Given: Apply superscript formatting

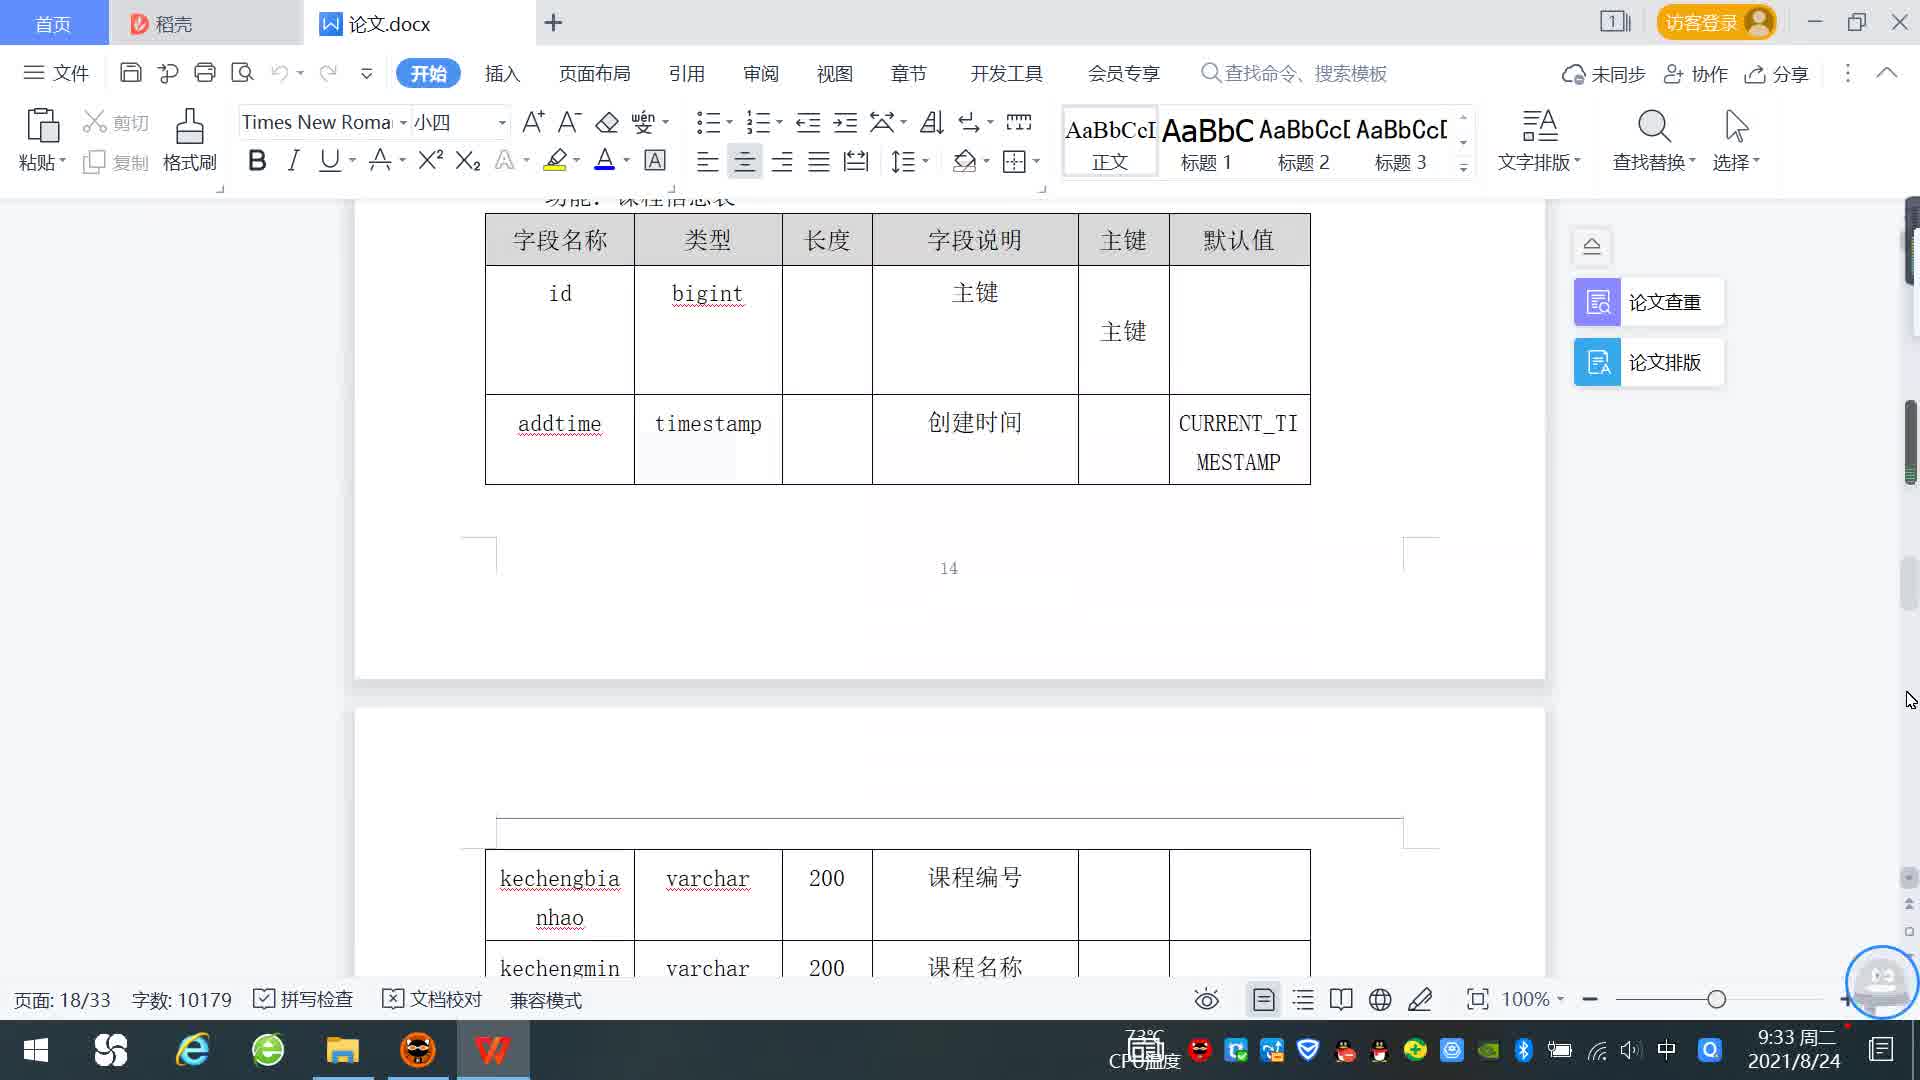Looking at the screenshot, I should coord(430,161).
